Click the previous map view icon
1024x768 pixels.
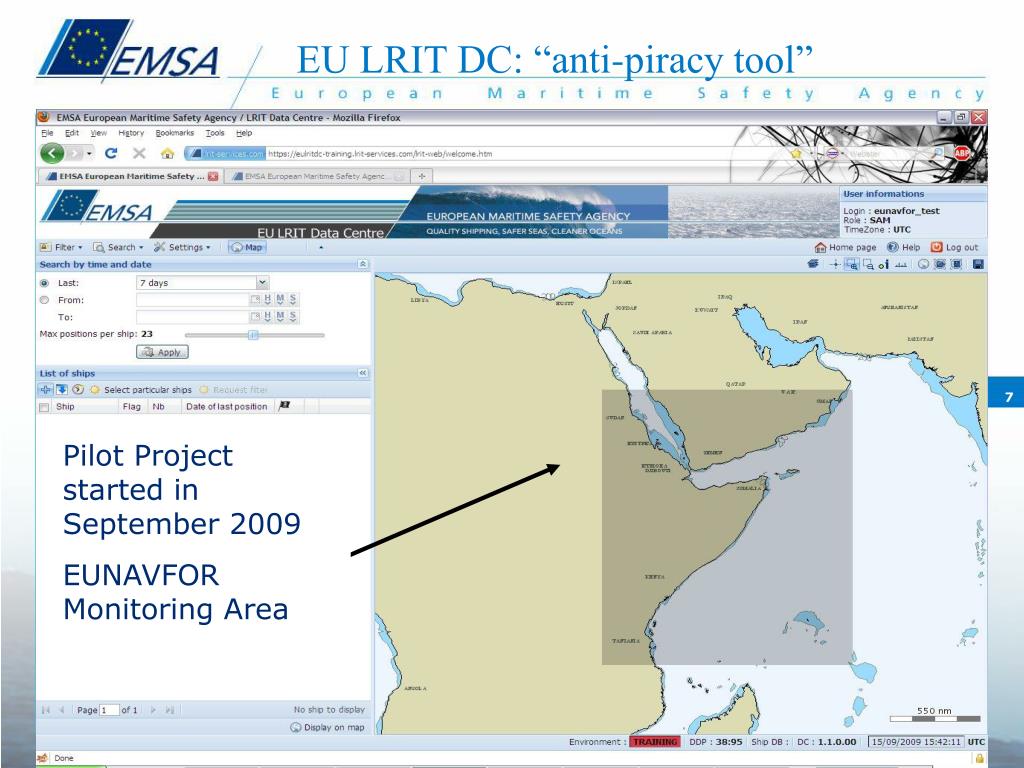940,264
